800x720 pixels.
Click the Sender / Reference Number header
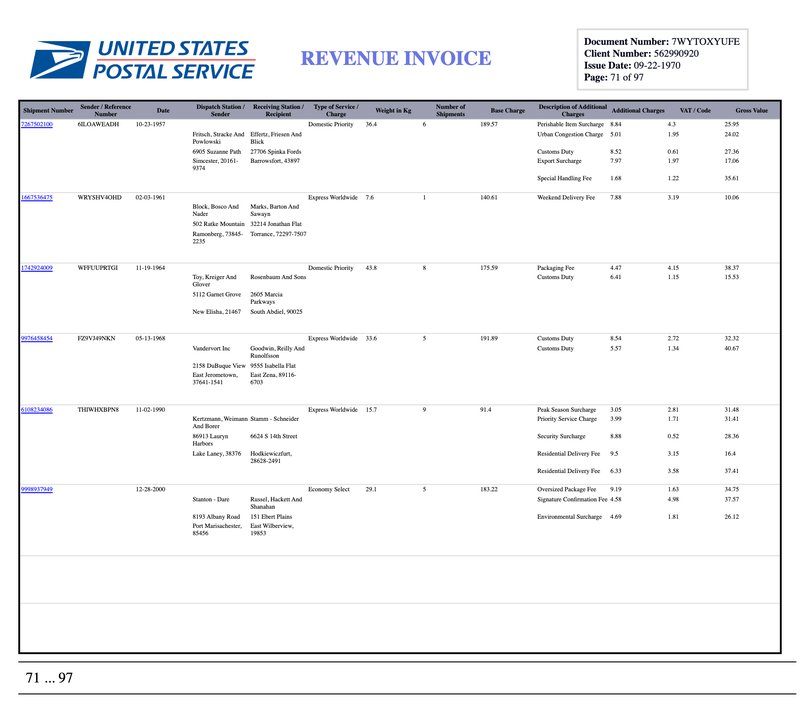click(x=105, y=110)
